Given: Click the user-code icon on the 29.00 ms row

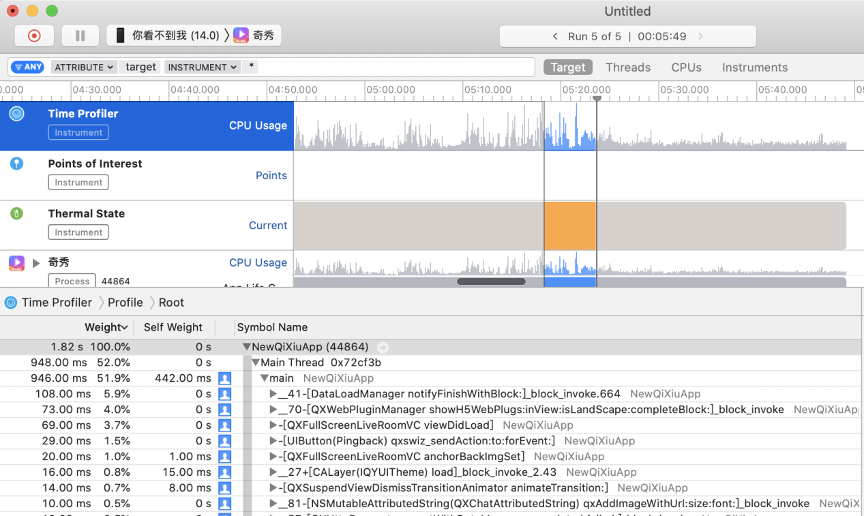Looking at the screenshot, I should tap(224, 441).
